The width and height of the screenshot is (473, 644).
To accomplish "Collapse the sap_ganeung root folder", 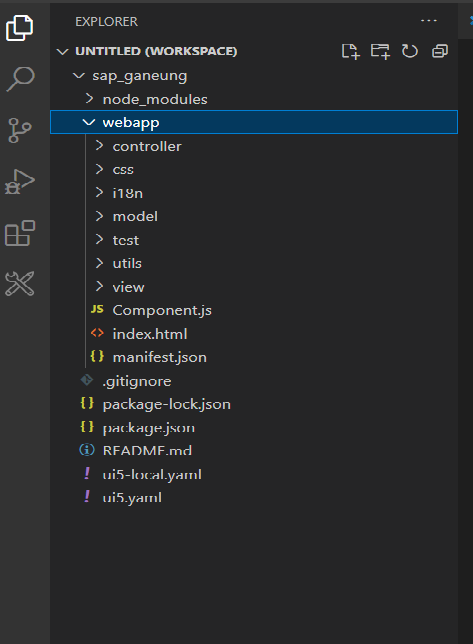I will click(x=254, y=76).
